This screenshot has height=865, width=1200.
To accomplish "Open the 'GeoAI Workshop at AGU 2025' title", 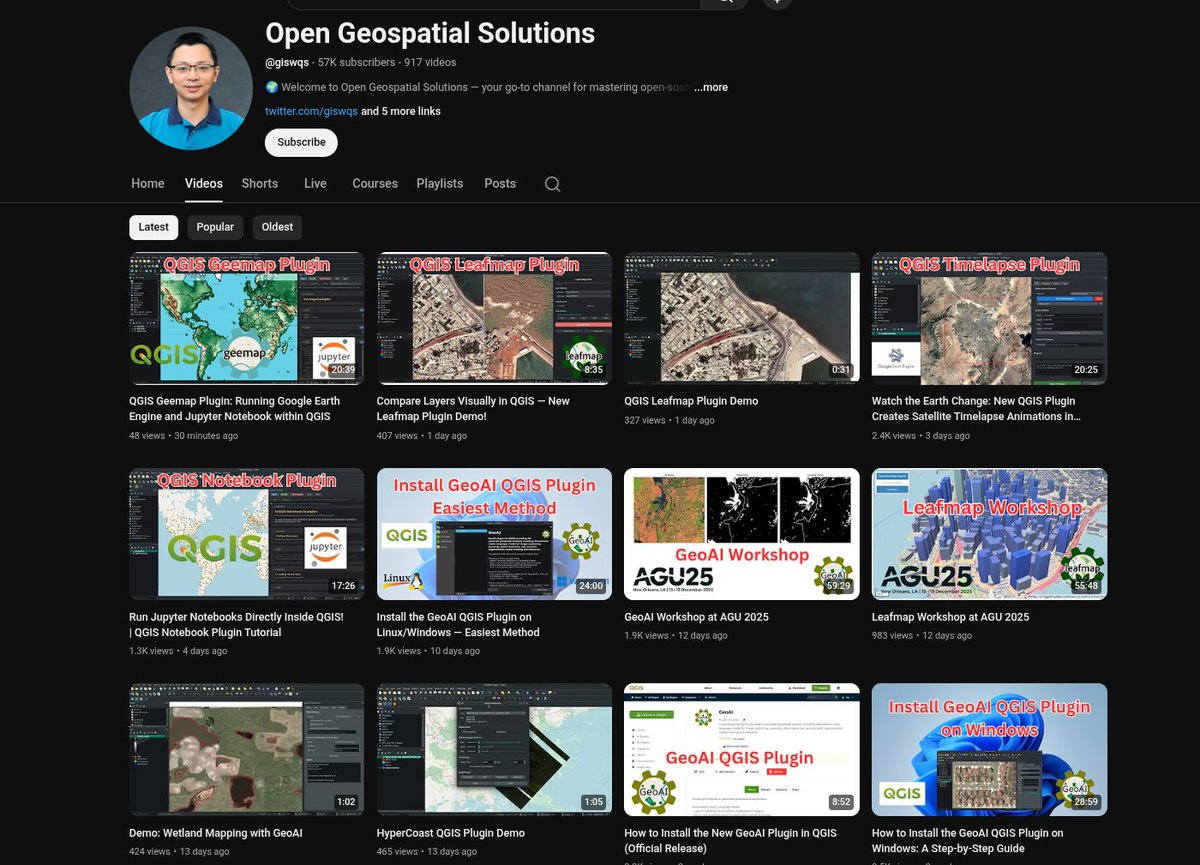I will point(696,617).
